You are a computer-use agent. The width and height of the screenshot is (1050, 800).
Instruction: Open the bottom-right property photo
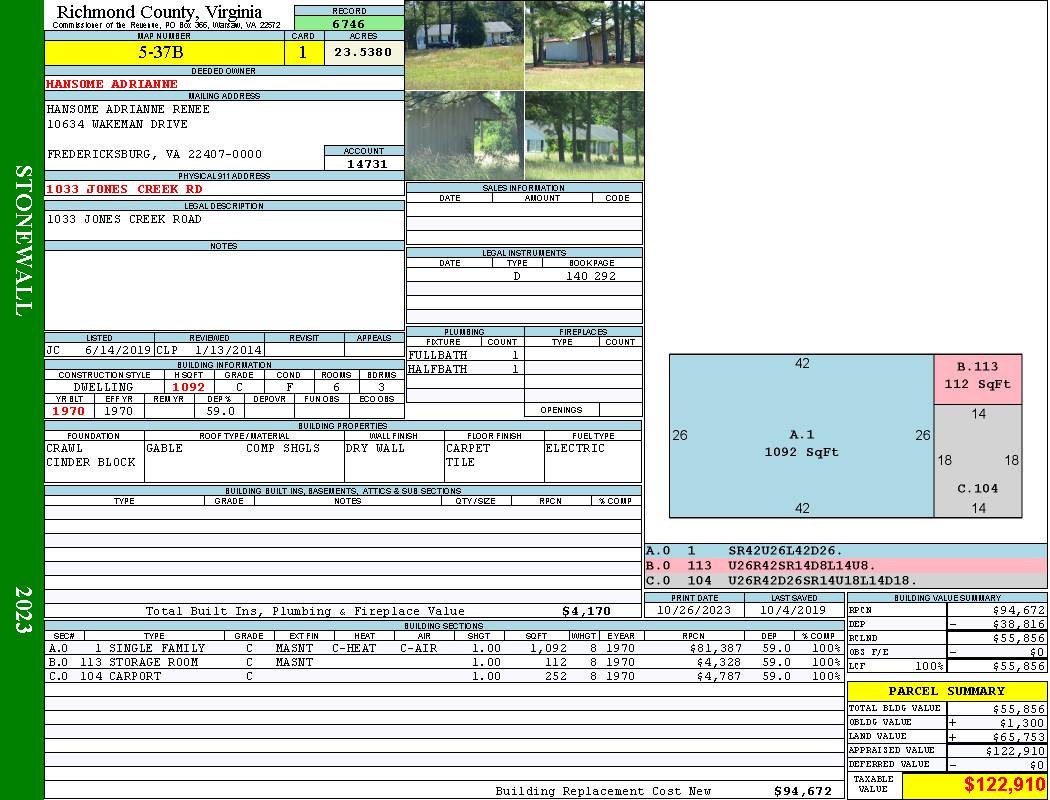[584, 136]
